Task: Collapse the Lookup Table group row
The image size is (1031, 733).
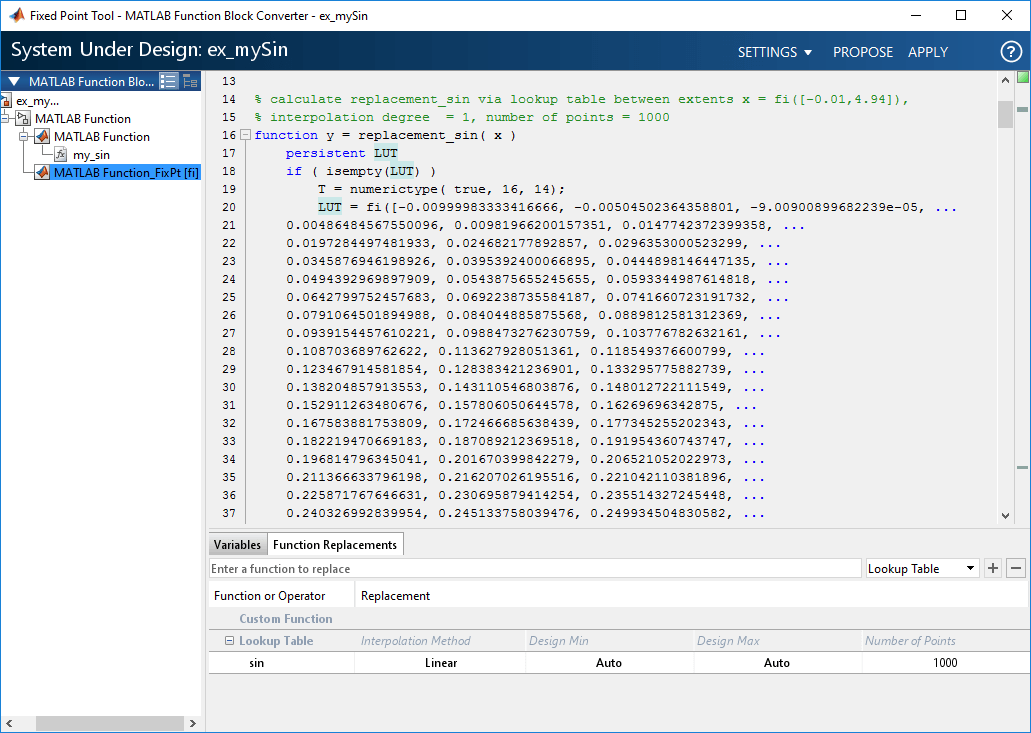Action: click(230, 641)
